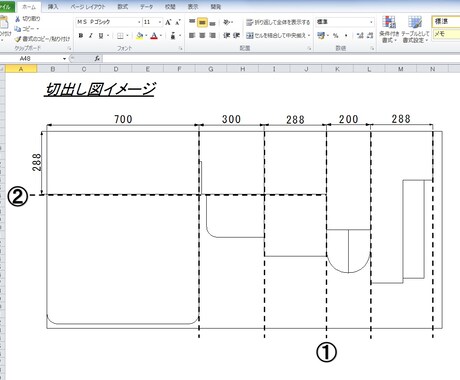Expand the merge cells dropdown arrow
The width and height of the screenshot is (460, 380).
pos(309,35)
